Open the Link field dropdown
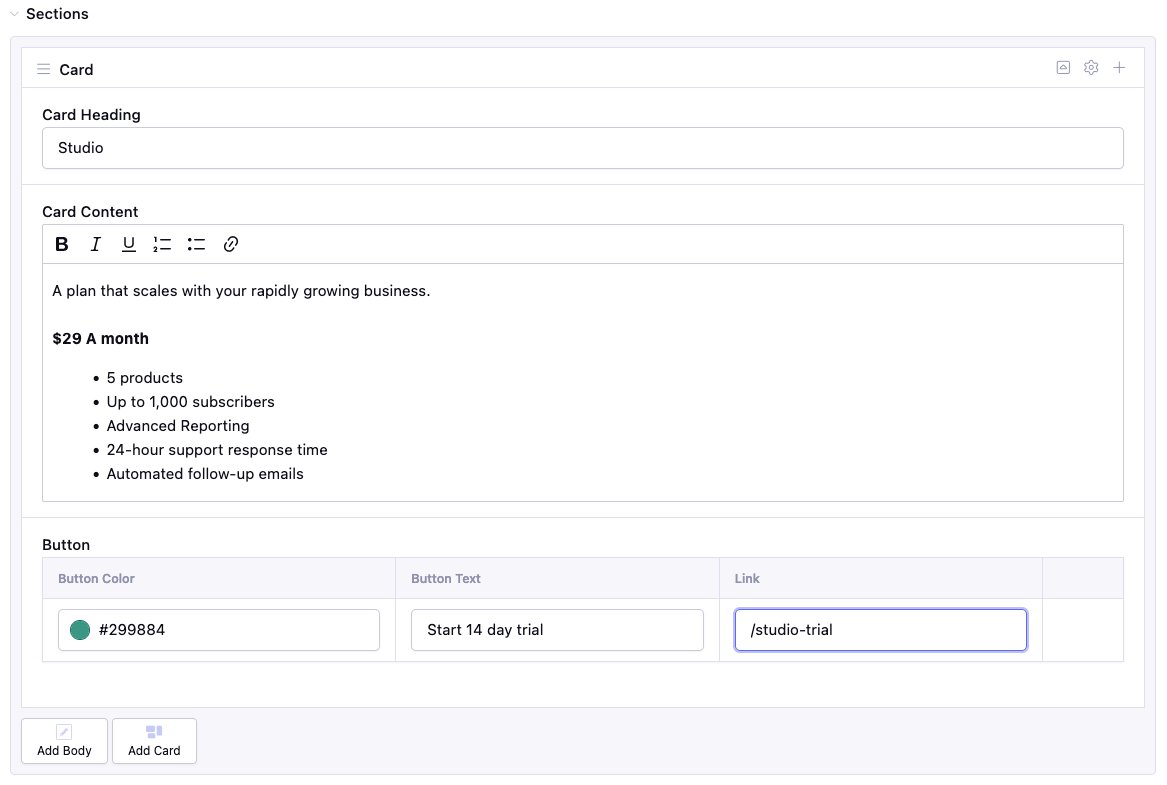This screenshot has width=1167, height=785. coord(880,630)
